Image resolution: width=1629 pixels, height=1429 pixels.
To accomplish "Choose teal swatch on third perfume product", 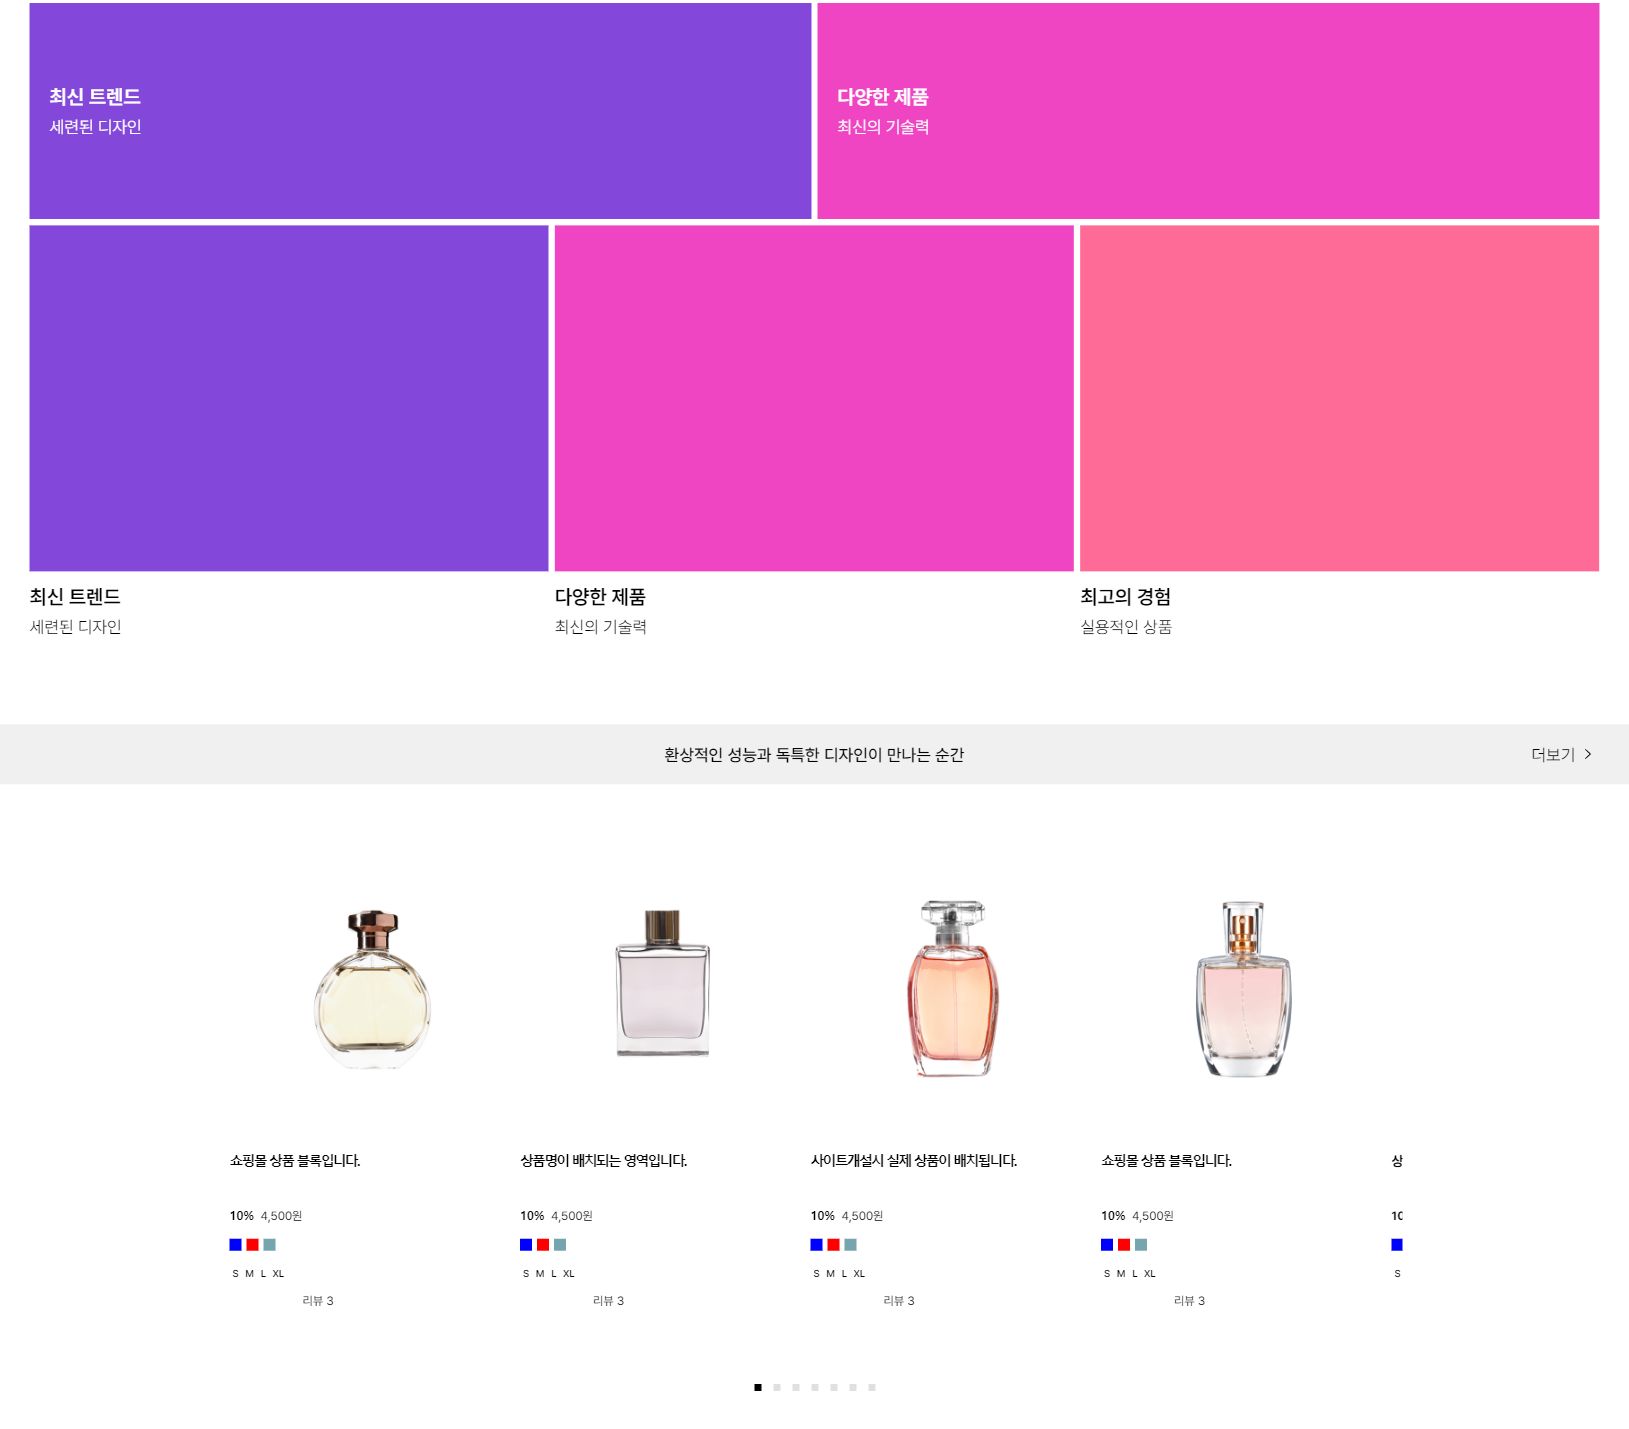I will [x=850, y=1245].
